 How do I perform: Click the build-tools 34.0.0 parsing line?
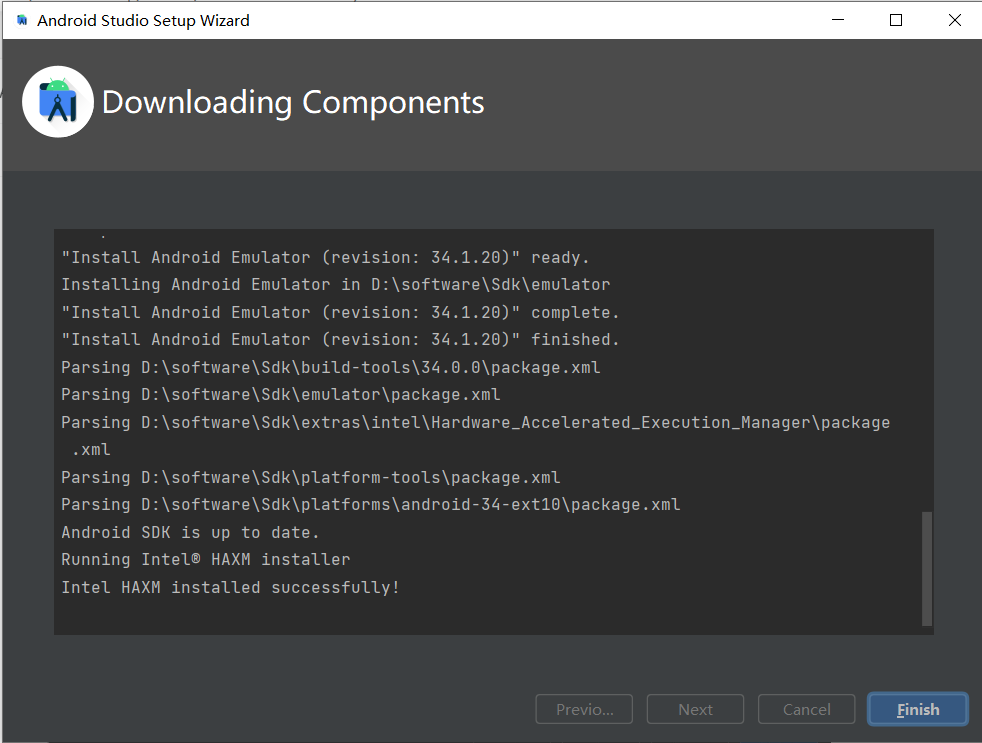click(x=331, y=367)
